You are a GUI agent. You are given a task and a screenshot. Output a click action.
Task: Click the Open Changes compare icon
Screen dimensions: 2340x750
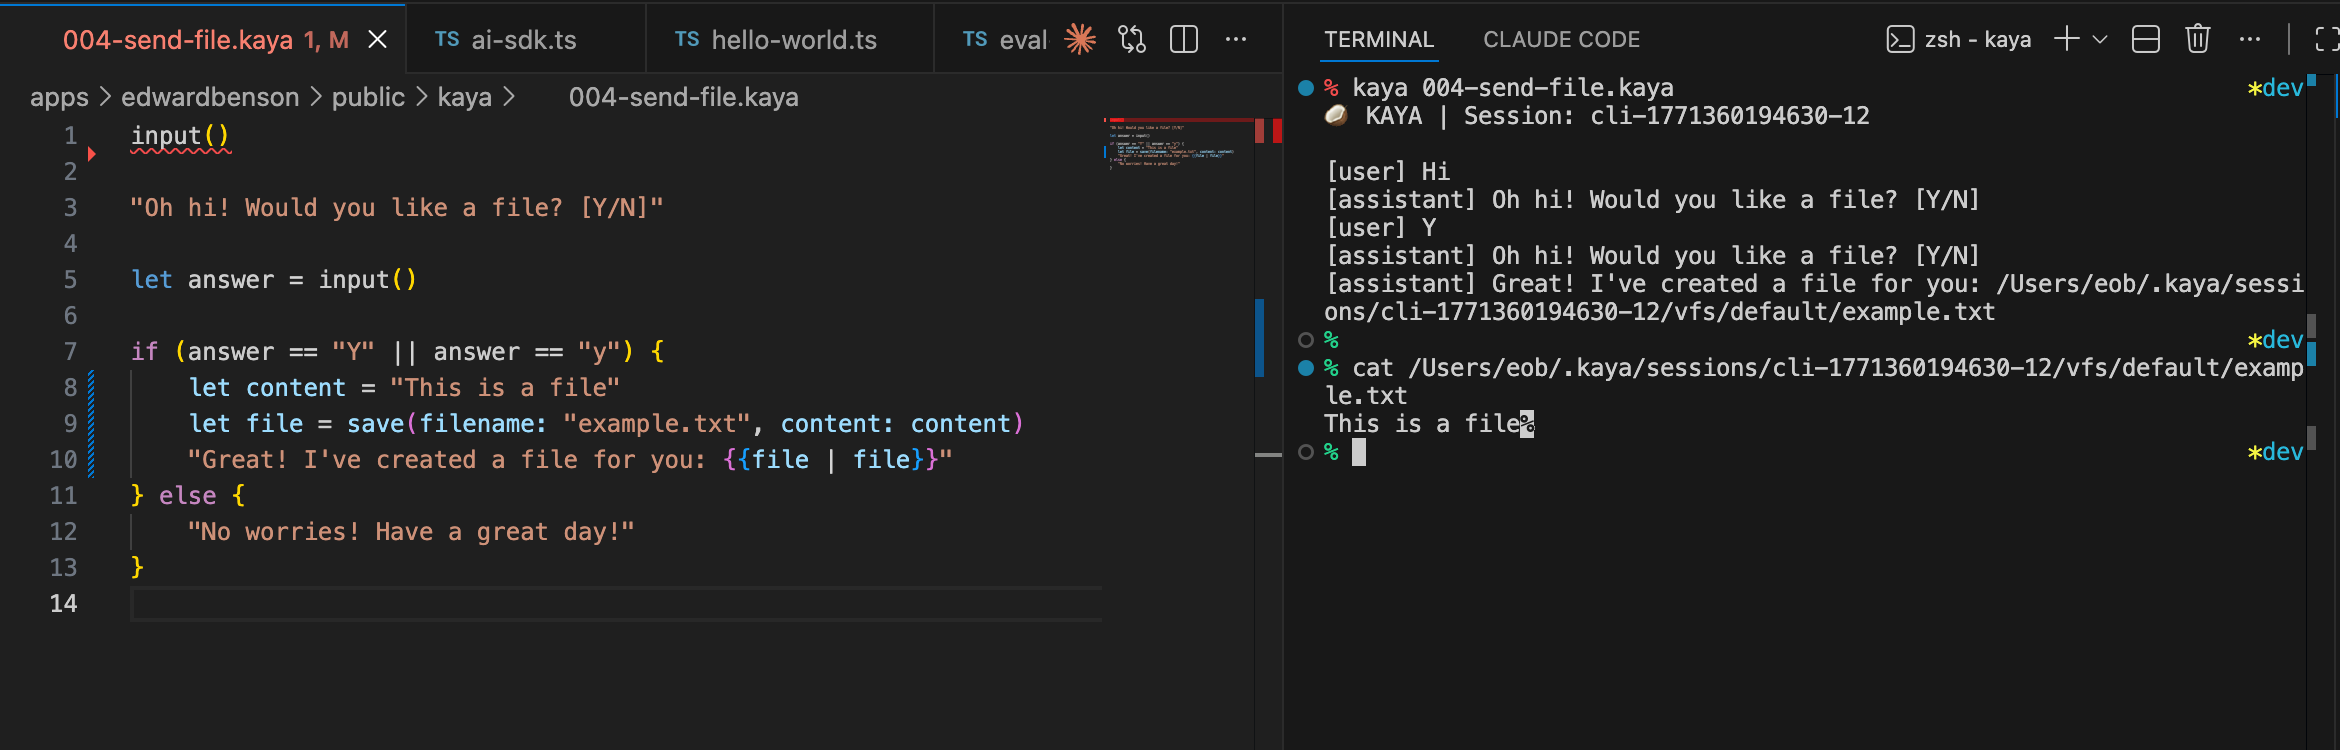pos(1132,40)
